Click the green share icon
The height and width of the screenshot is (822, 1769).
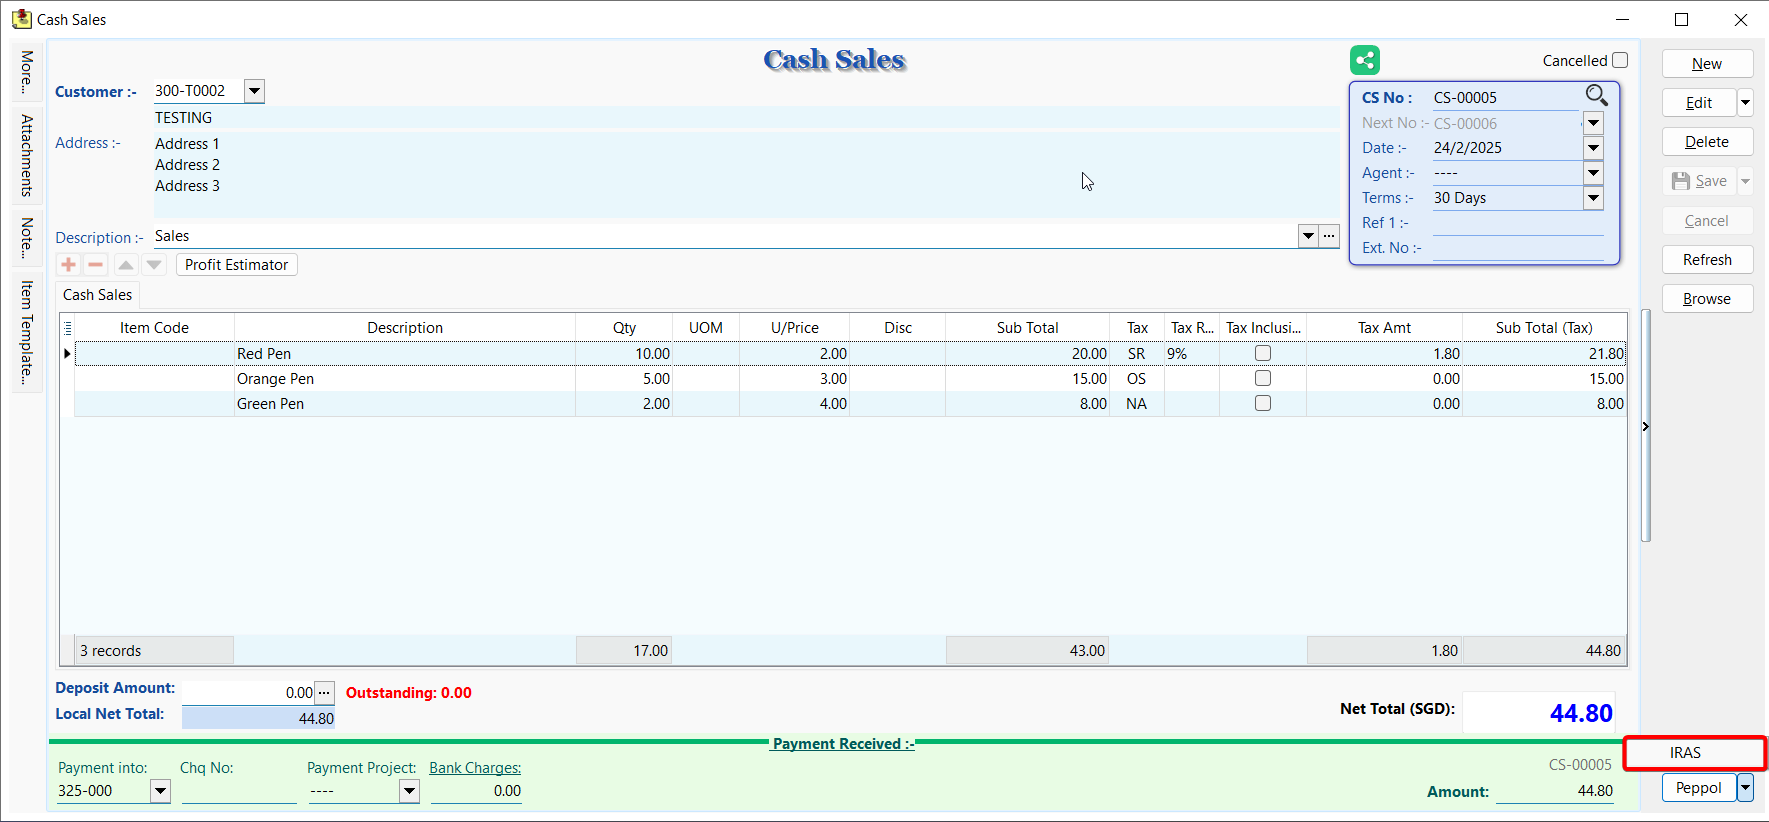[x=1364, y=60]
